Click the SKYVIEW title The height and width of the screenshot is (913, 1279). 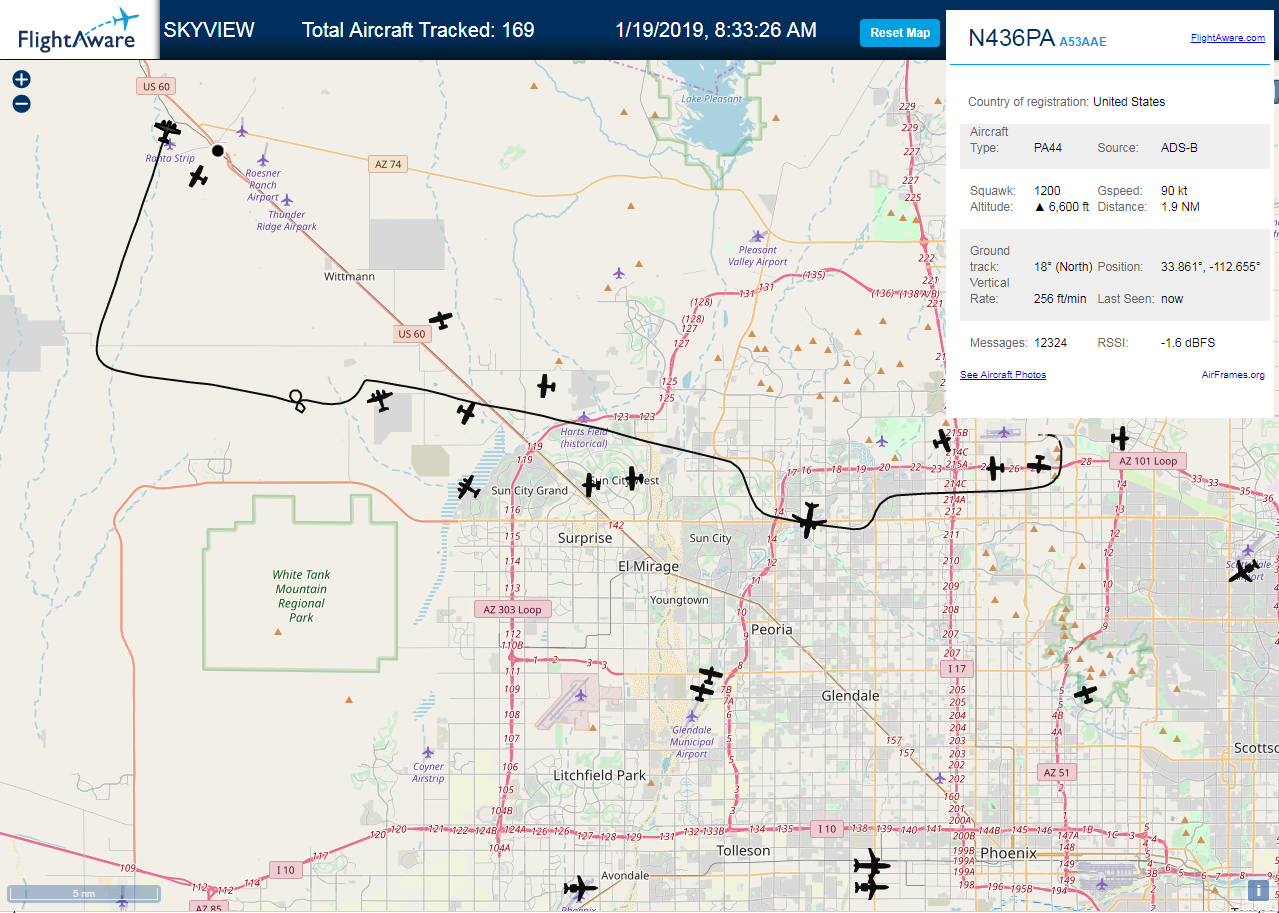coord(209,30)
